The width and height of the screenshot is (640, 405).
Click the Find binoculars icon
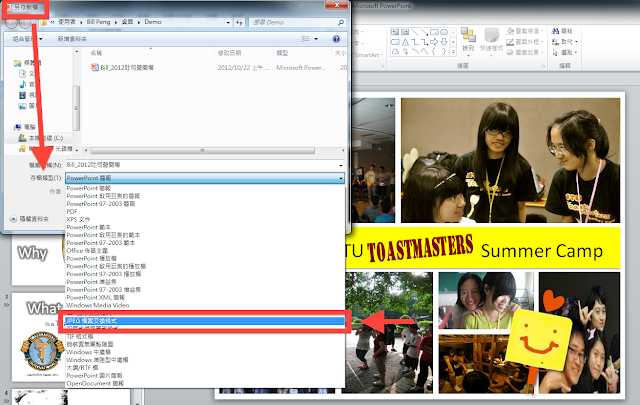click(x=555, y=31)
